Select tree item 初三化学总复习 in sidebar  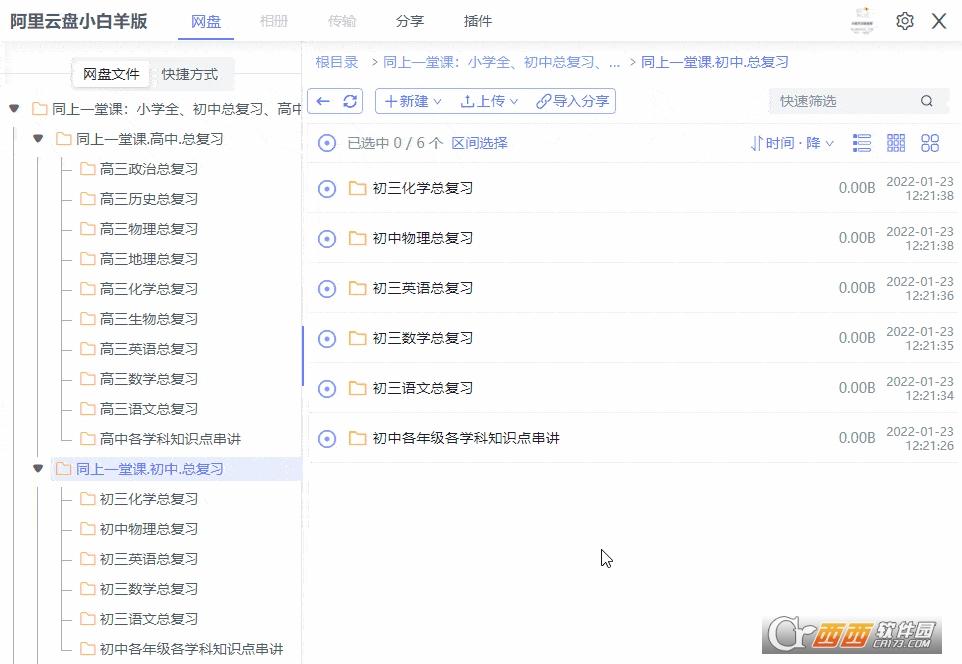[x=148, y=499]
